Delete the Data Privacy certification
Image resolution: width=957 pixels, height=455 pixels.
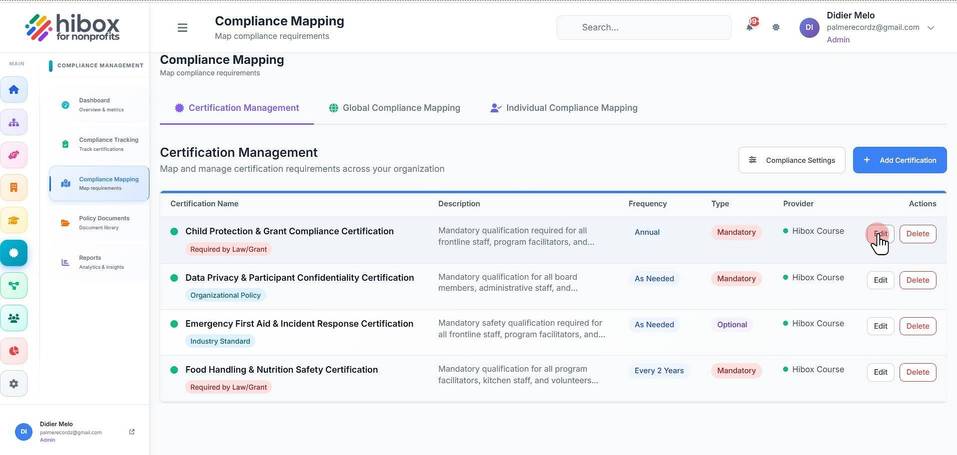[x=917, y=280]
